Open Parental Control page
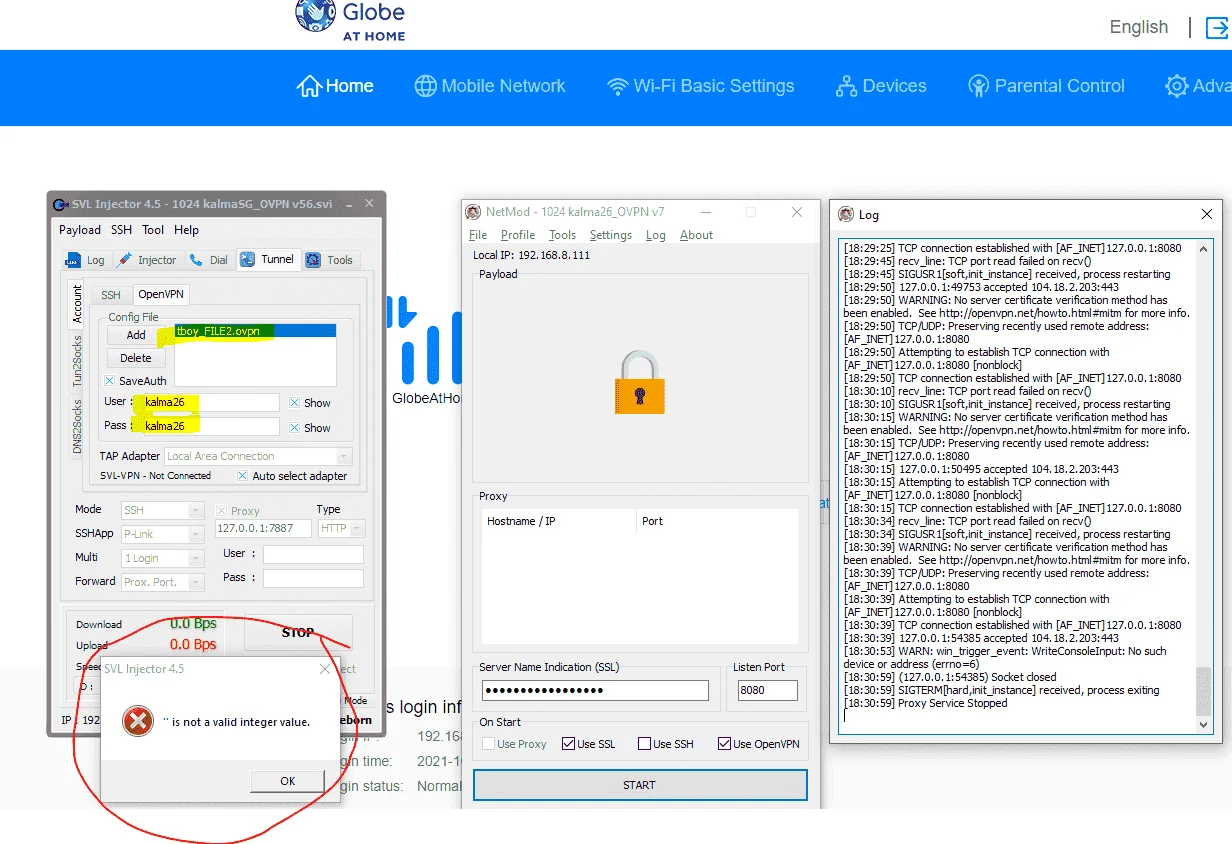 pyautogui.click(x=1046, y=86)
